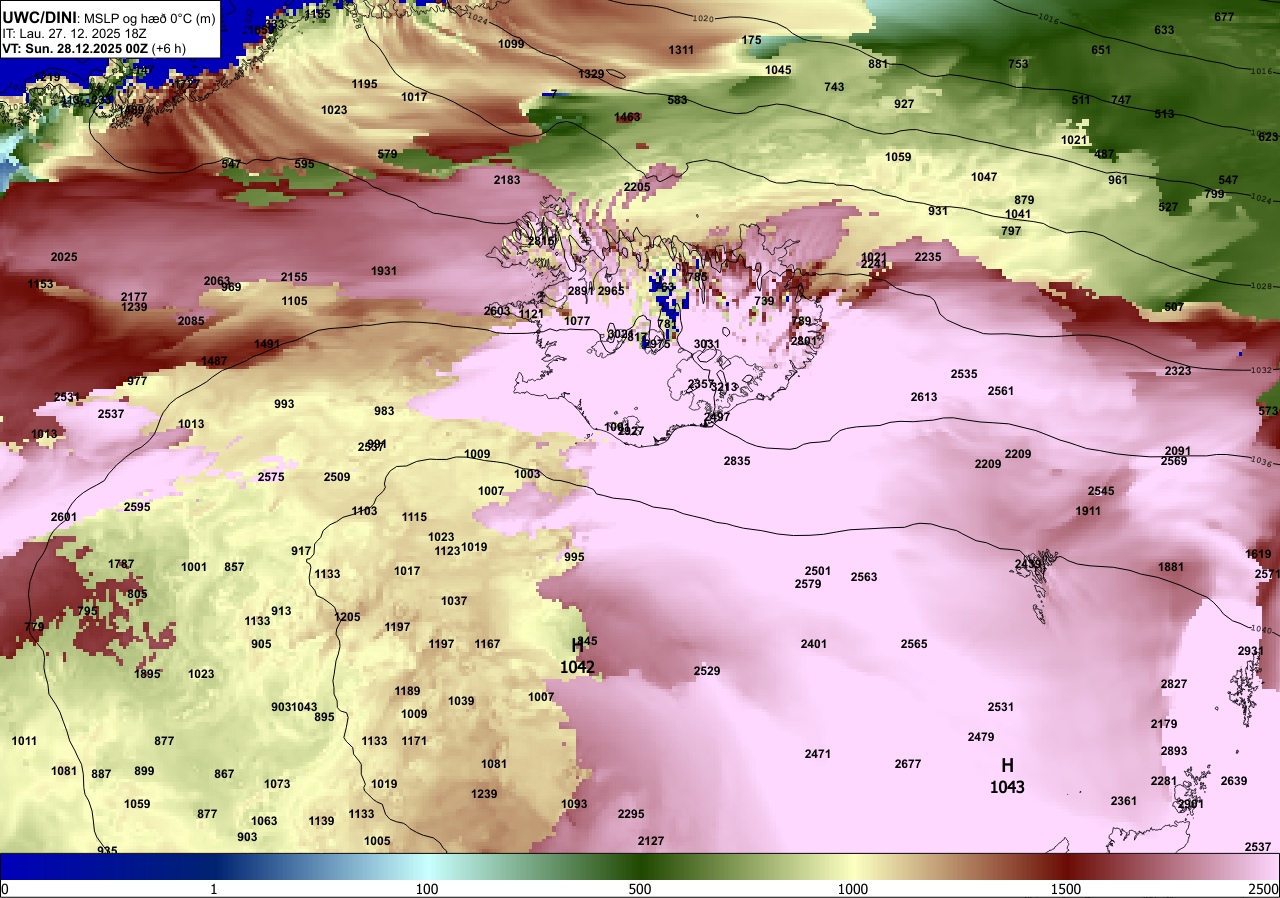Viewport: 1280px width, 898px height.
Task: Click the initial time line 'IT: Lau. 27. 12. 2025 18Z'
Action: pyautogui.click(x=73, y=33)
